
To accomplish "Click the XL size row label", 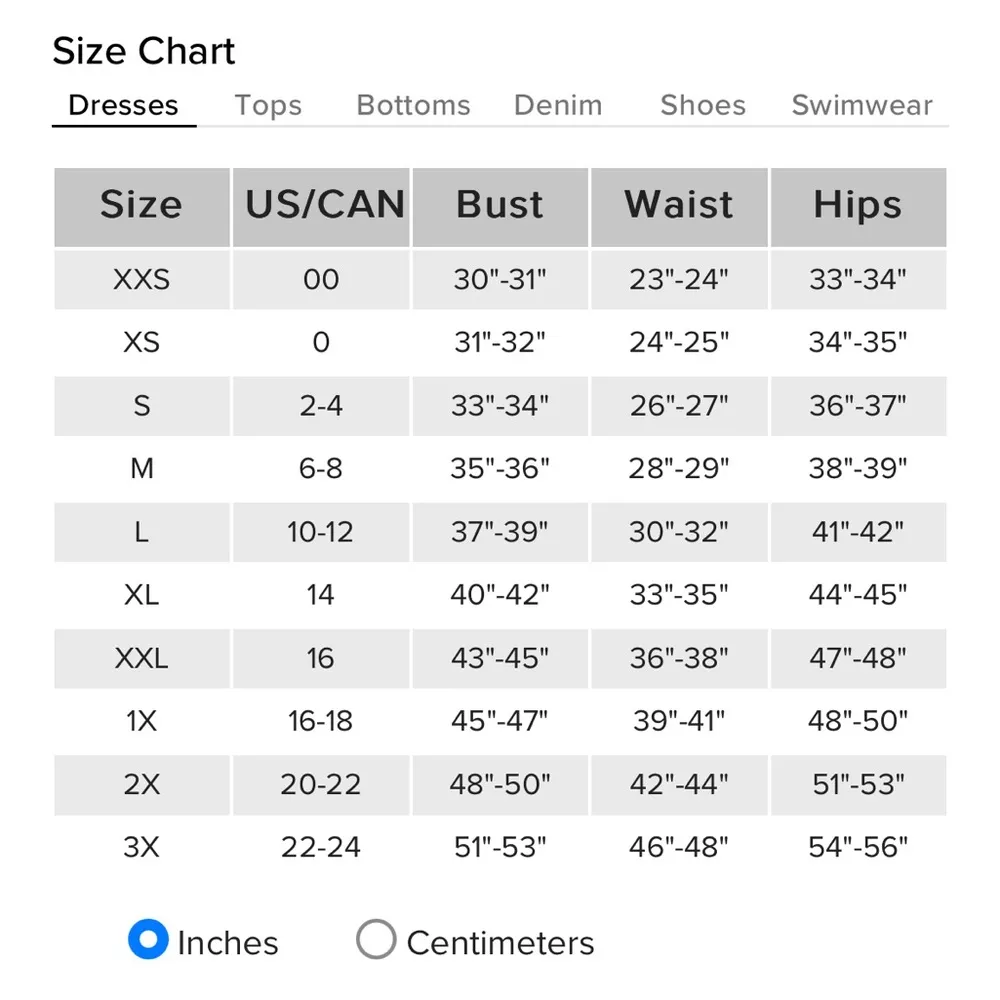I will [141, 595].
